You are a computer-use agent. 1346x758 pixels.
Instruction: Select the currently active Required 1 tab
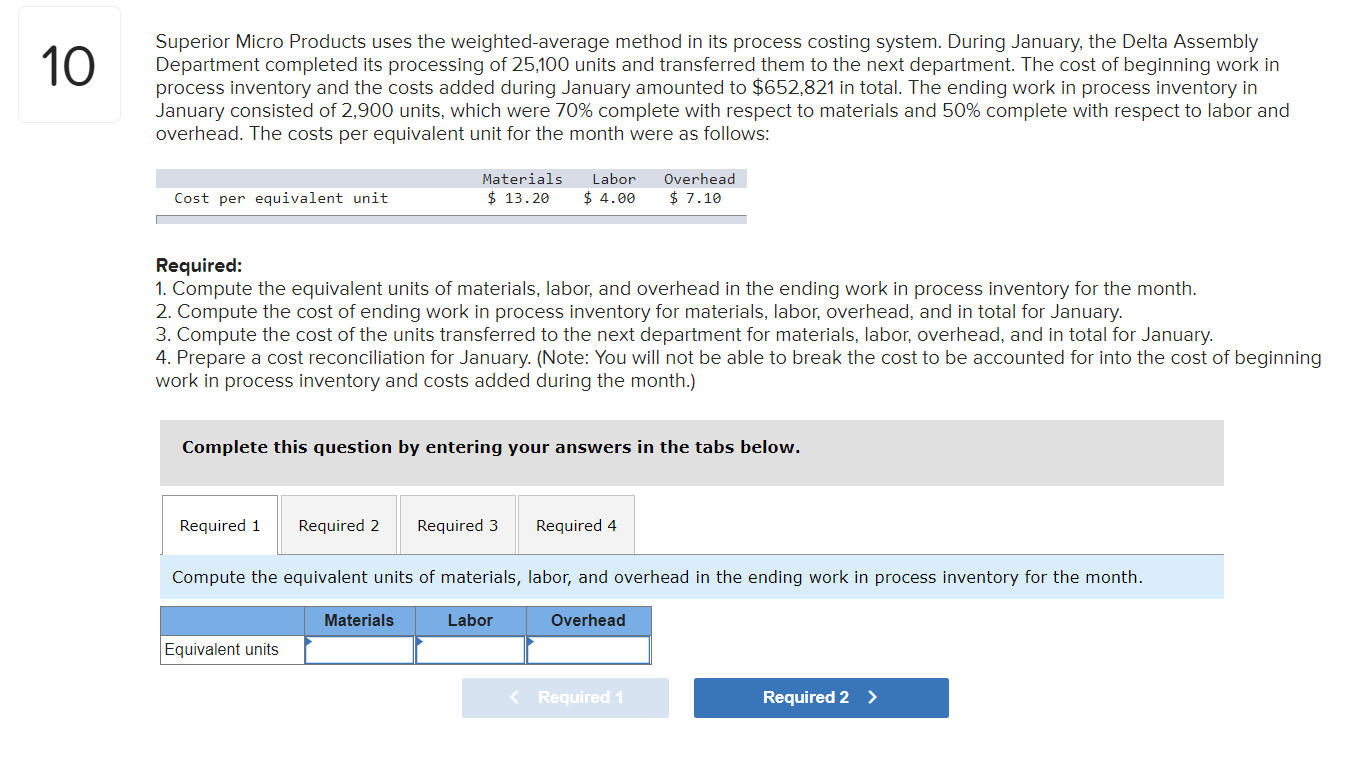tap(219, 524)
